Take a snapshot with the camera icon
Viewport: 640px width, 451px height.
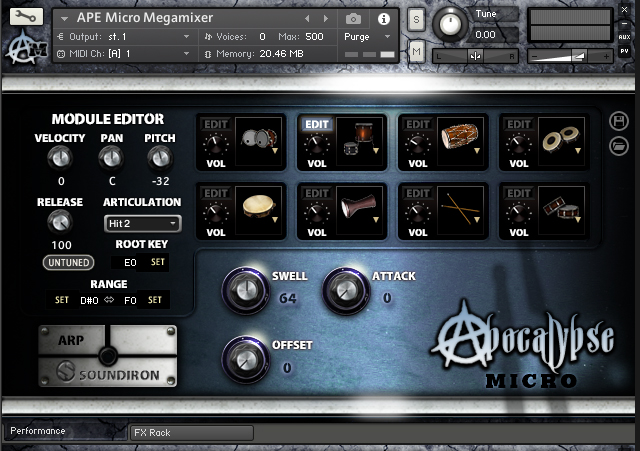pos(354,19)
